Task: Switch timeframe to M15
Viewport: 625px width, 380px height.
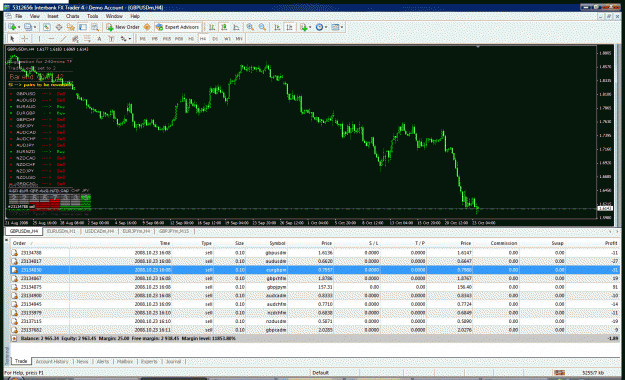Action: tap(167, 39)
